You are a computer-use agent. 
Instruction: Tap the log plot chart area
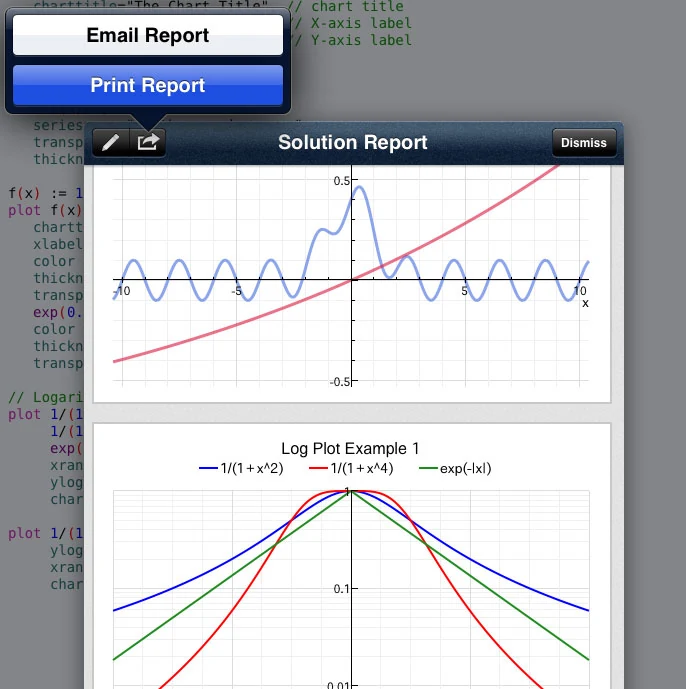tap(352, 589)
